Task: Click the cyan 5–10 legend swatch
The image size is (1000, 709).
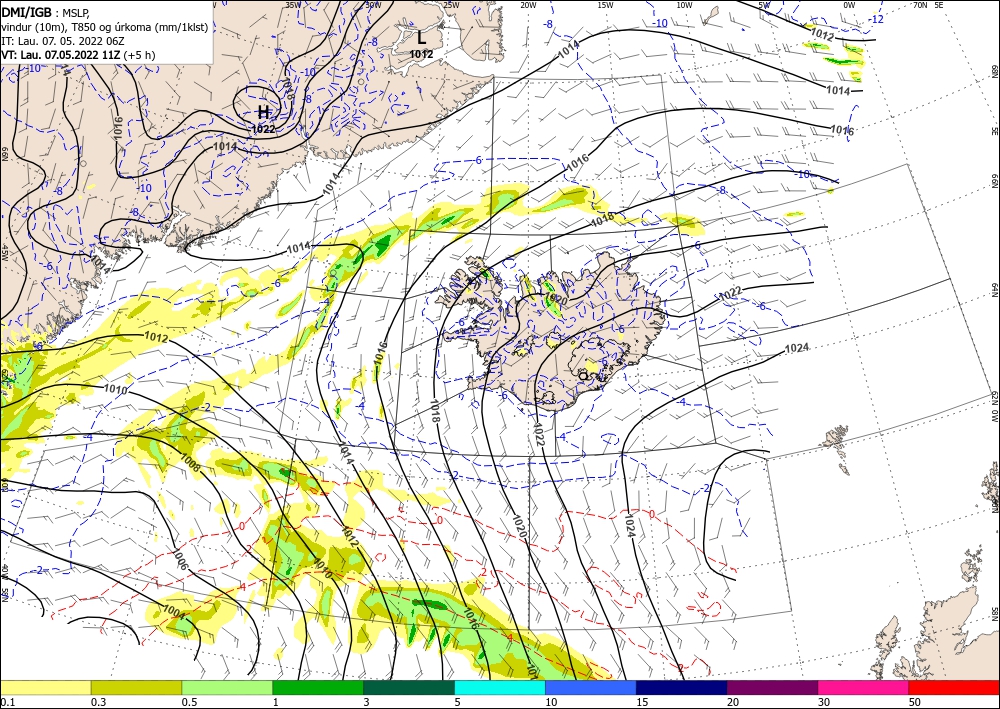Action: coord(500,687)
